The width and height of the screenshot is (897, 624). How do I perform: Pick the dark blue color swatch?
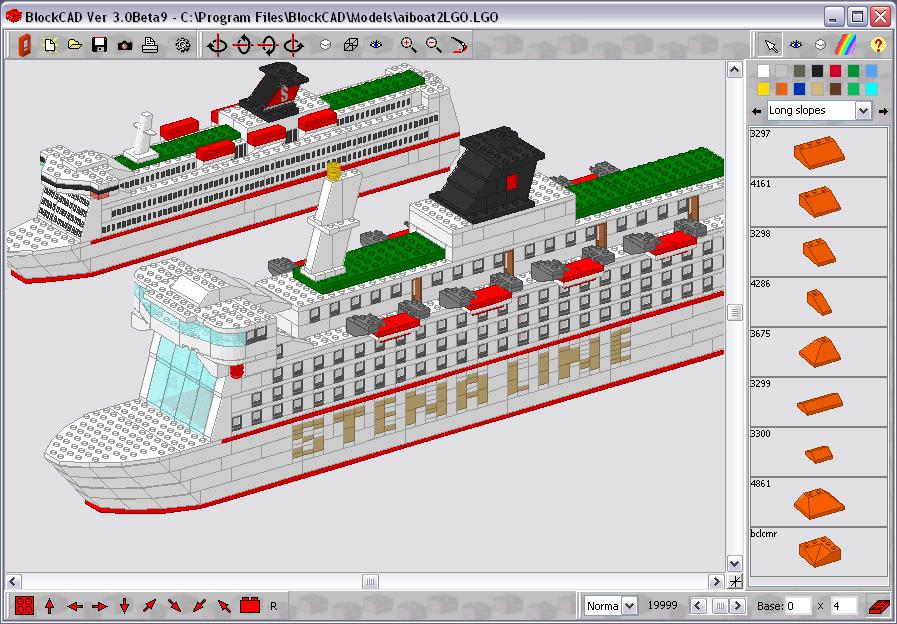pyautogui.click(x=799, y=89)
